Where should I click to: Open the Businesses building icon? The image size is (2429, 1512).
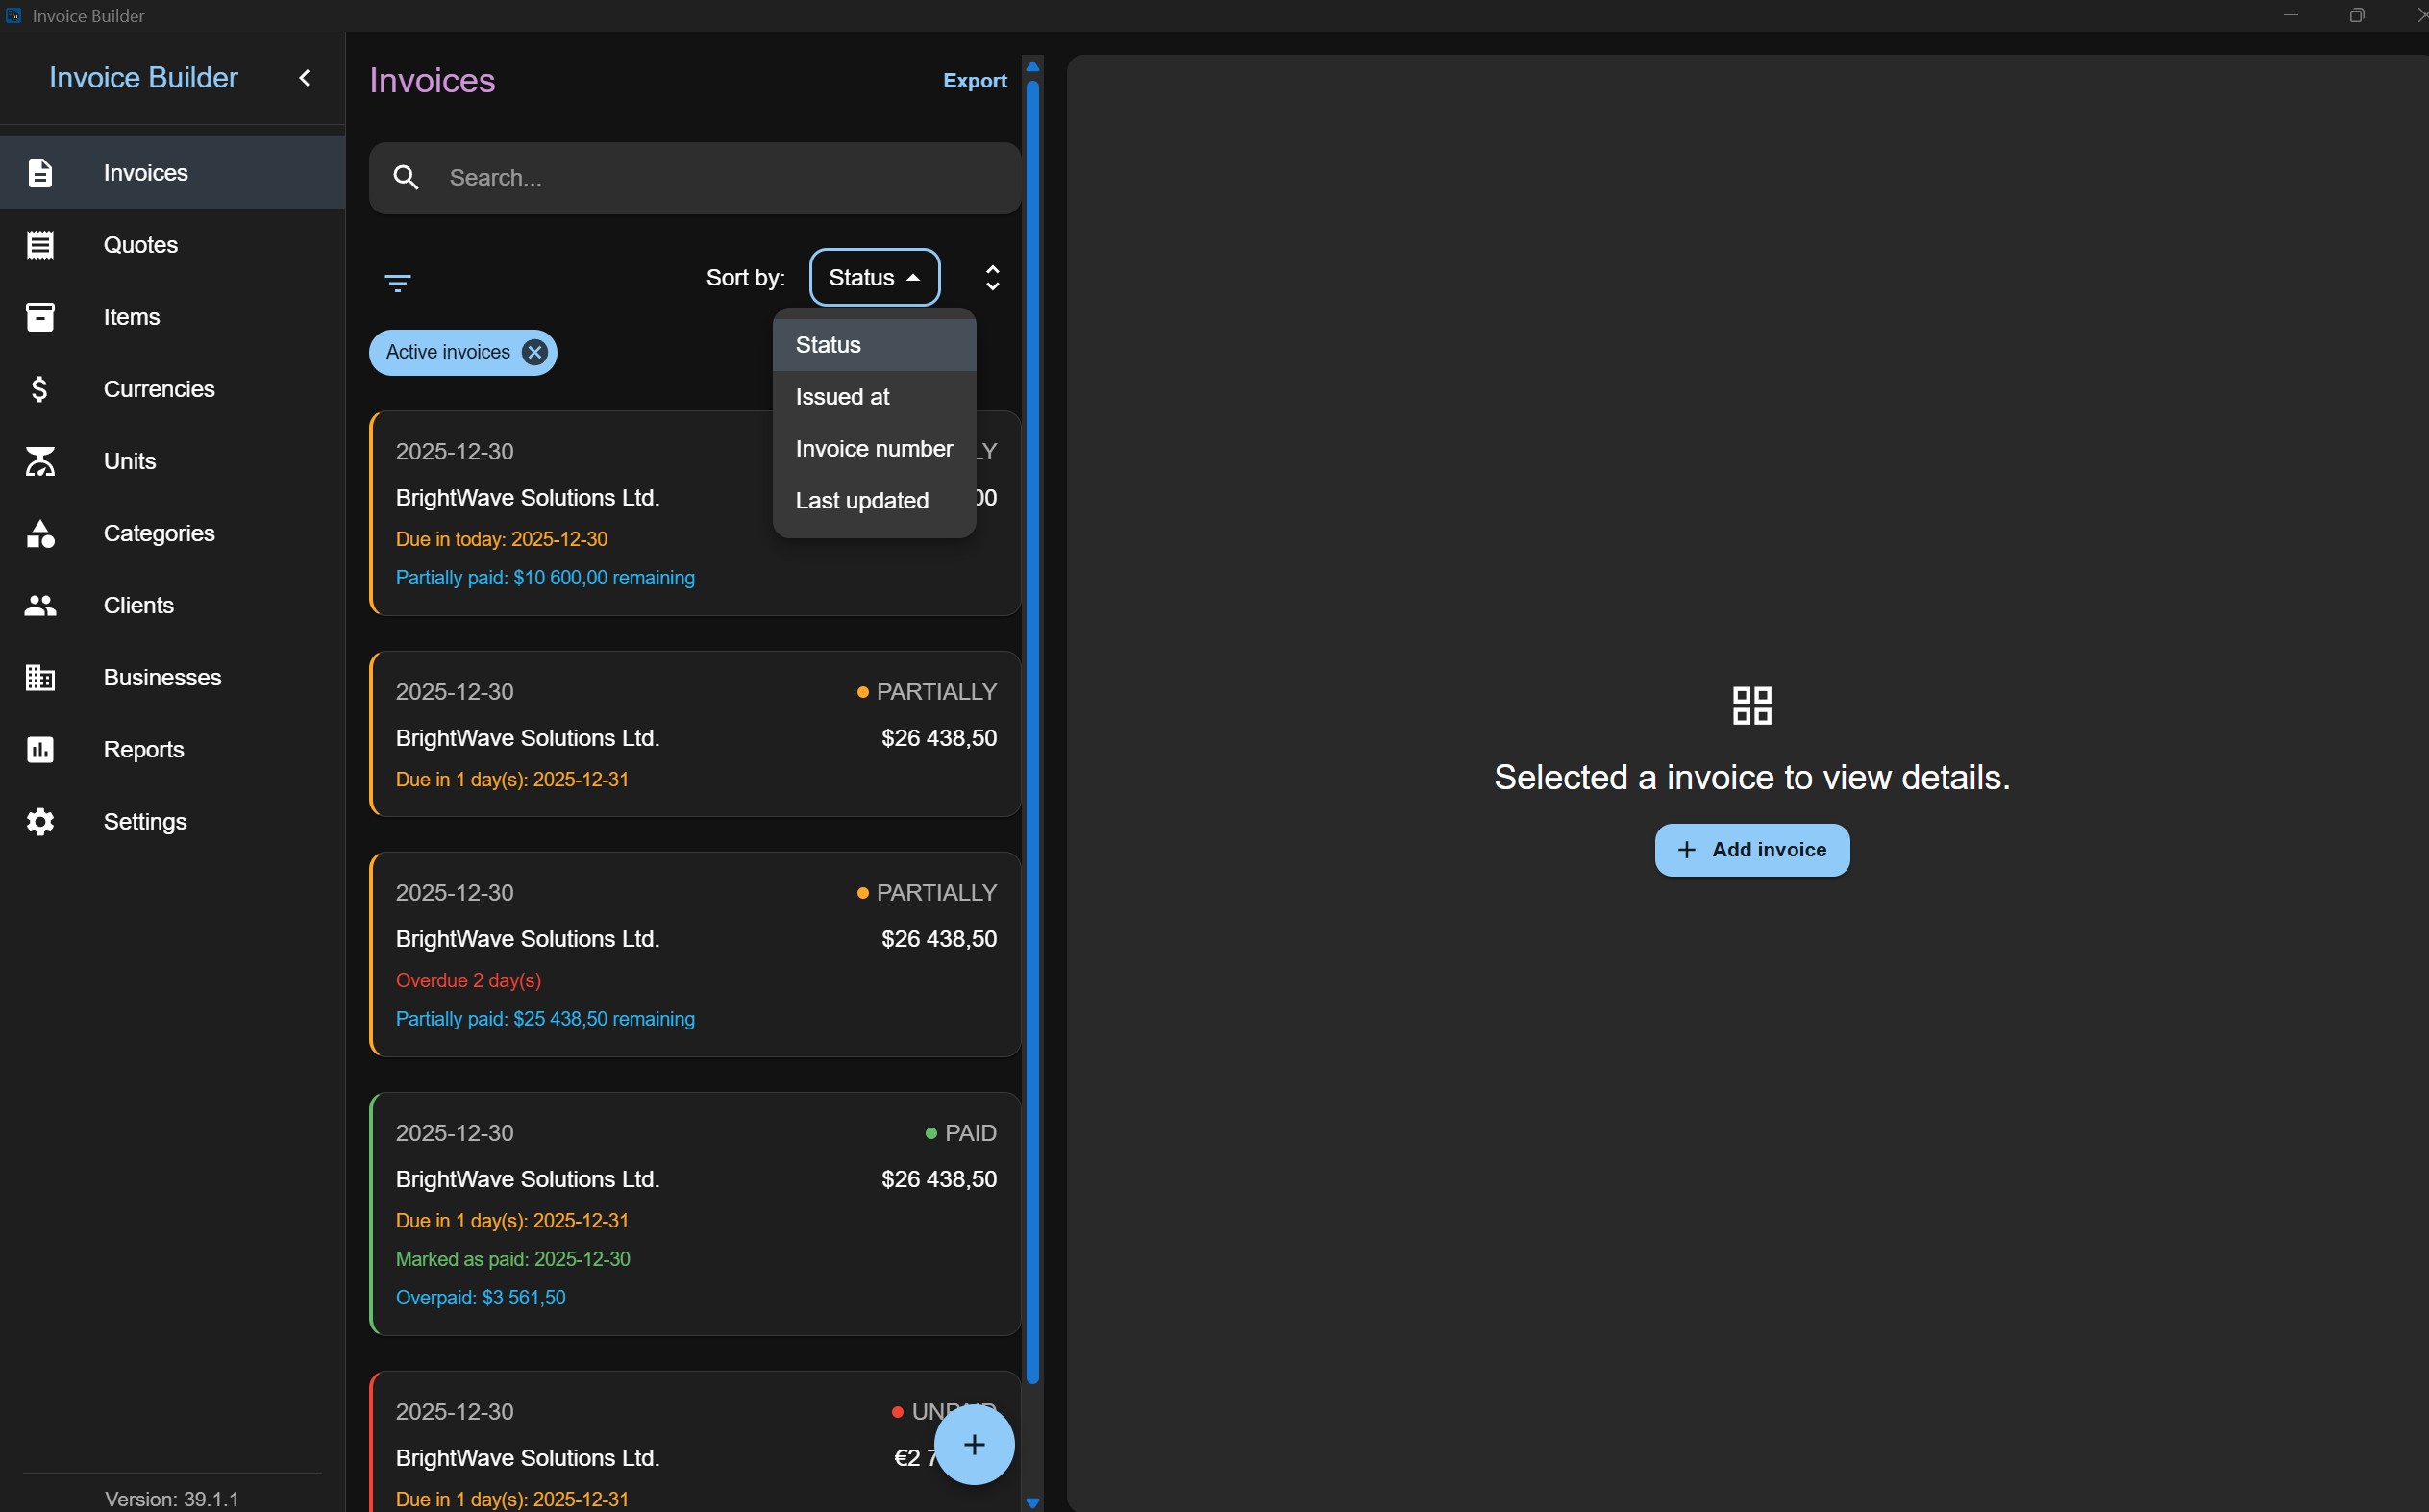click(40, 677)
